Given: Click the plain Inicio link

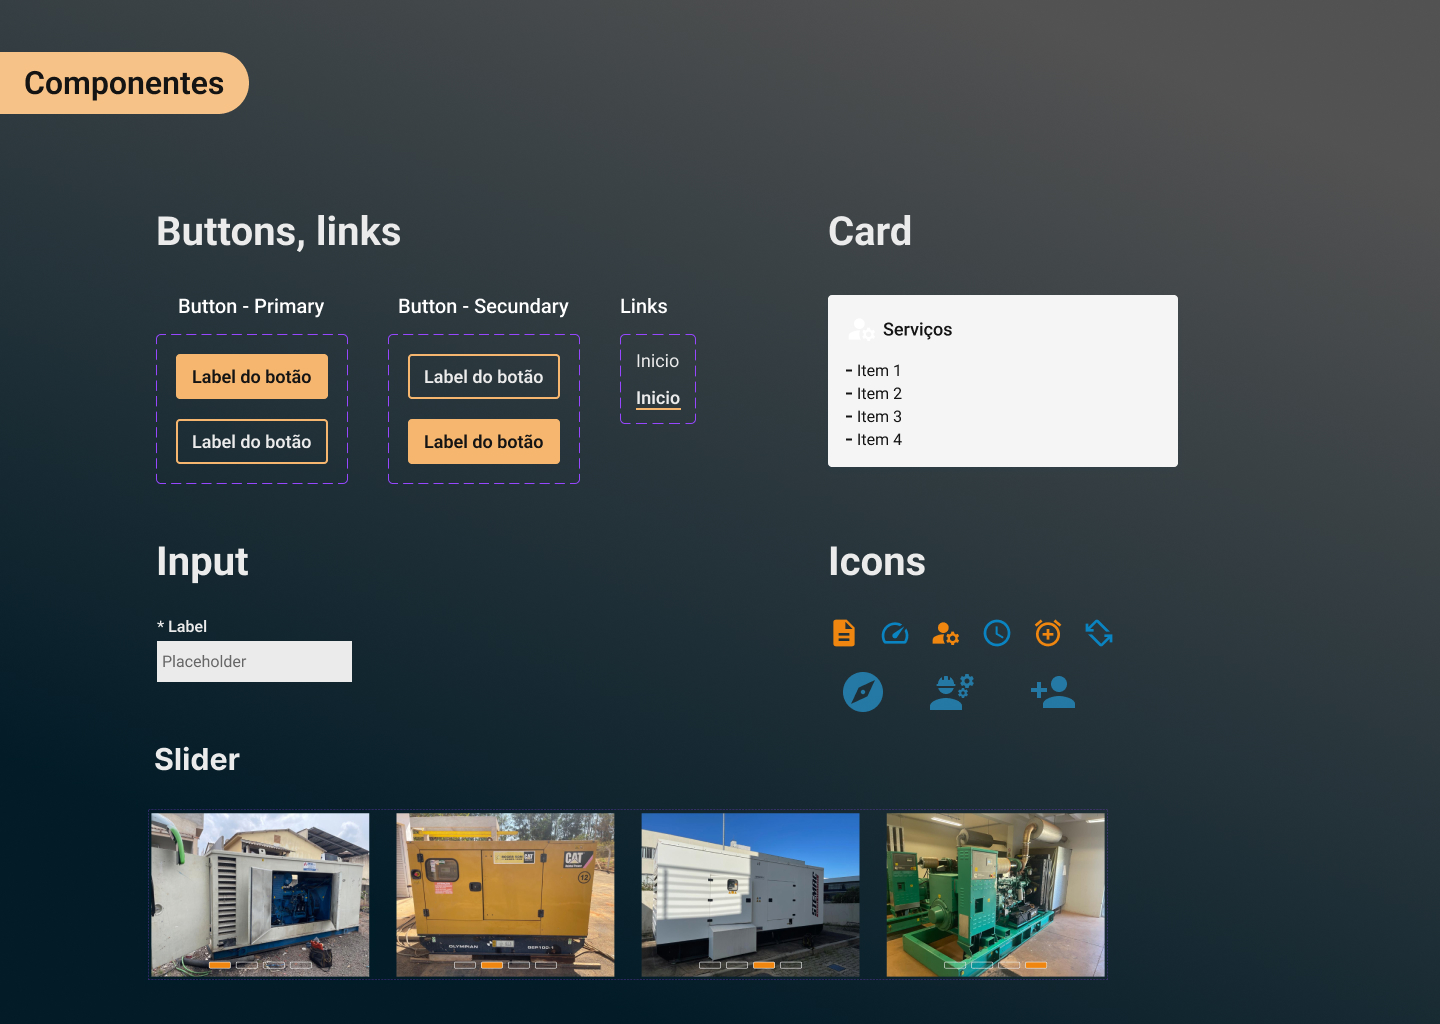Looking at the screenshot, I should click(x=657, y=361).
